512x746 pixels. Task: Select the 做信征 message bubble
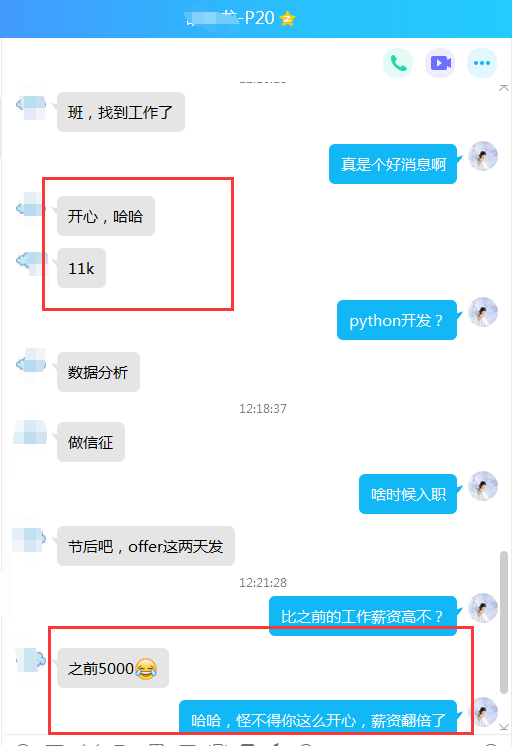coord(91,442)
